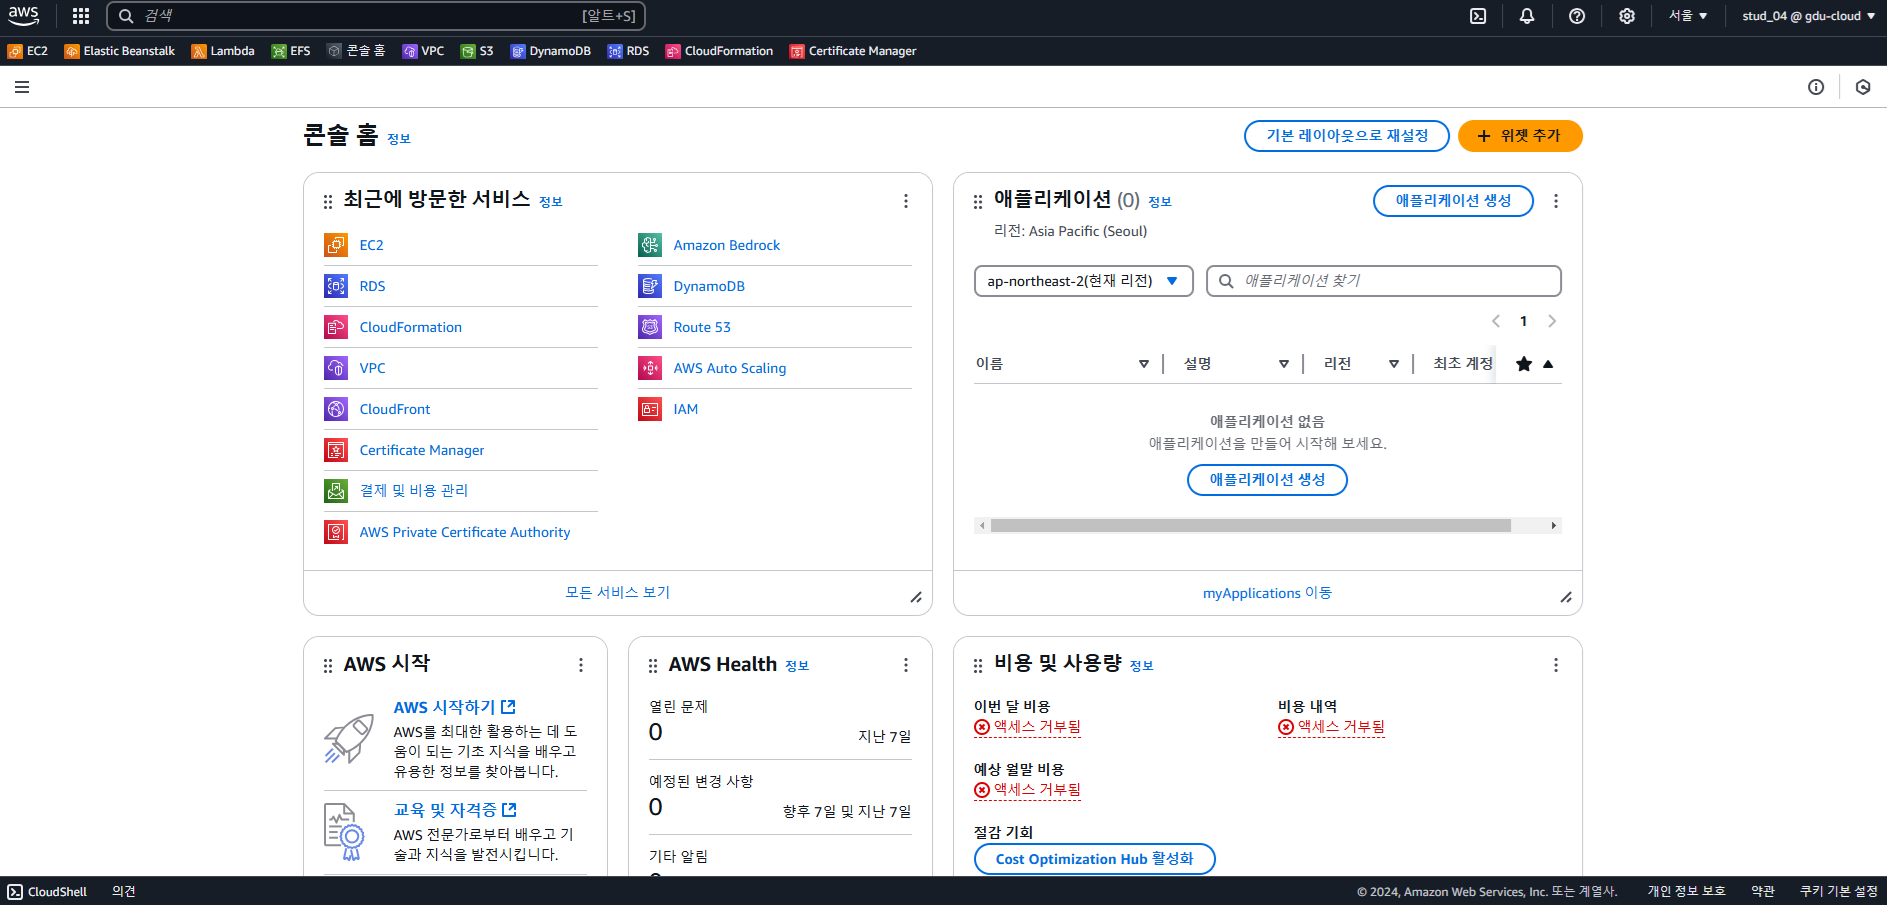Open the services grid menu
This screenshot has height=905, width=1887.
tap(81, 16)
